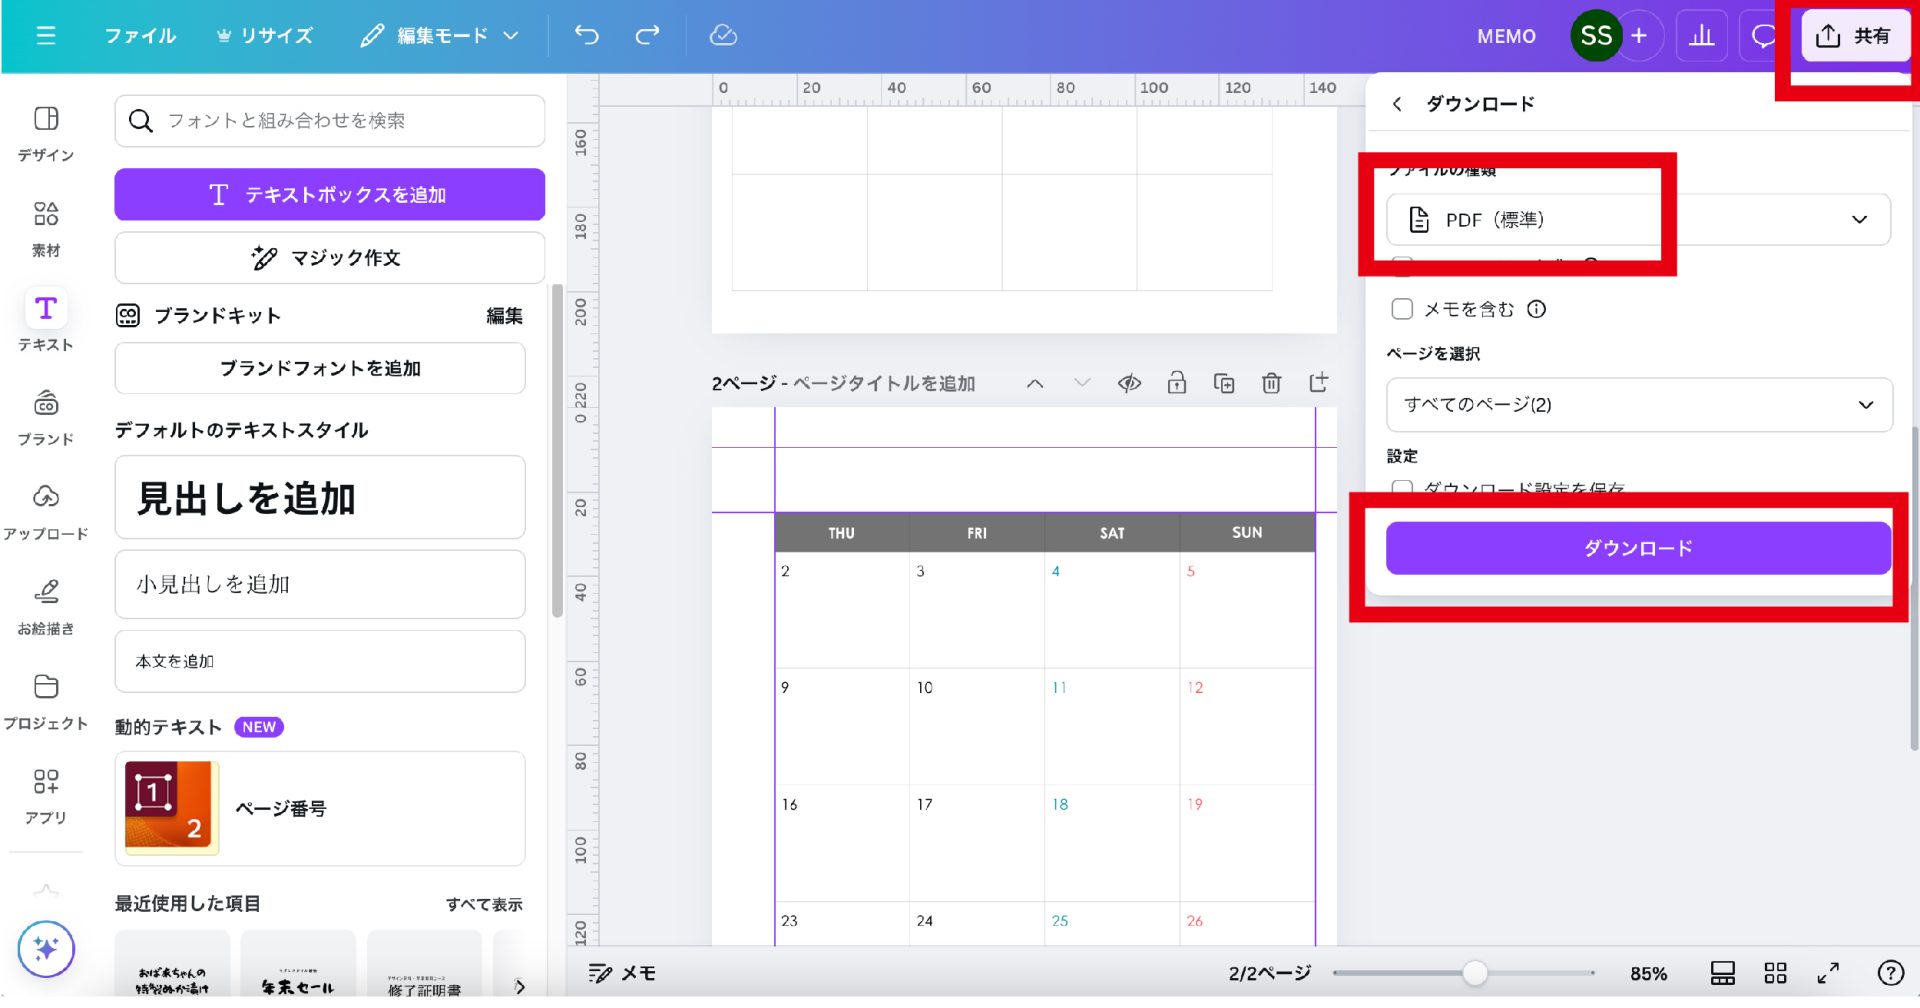Screen dimensions: 1920x1008
Task: Click the purple ダウンロード button
Action: [1637, 548]
